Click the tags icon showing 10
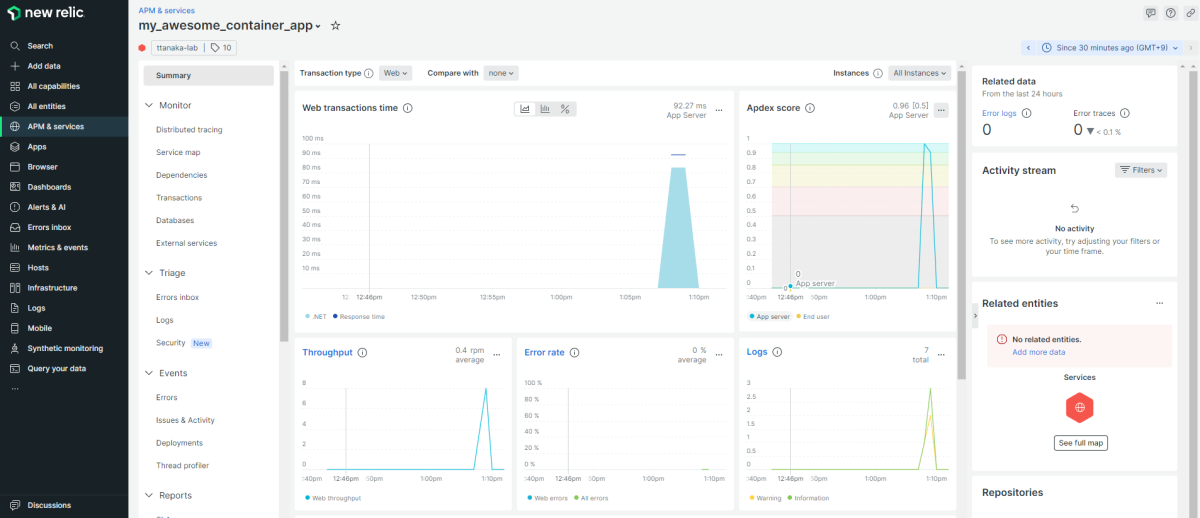This screenshot has width=1200, height=518. pos(221,47)
